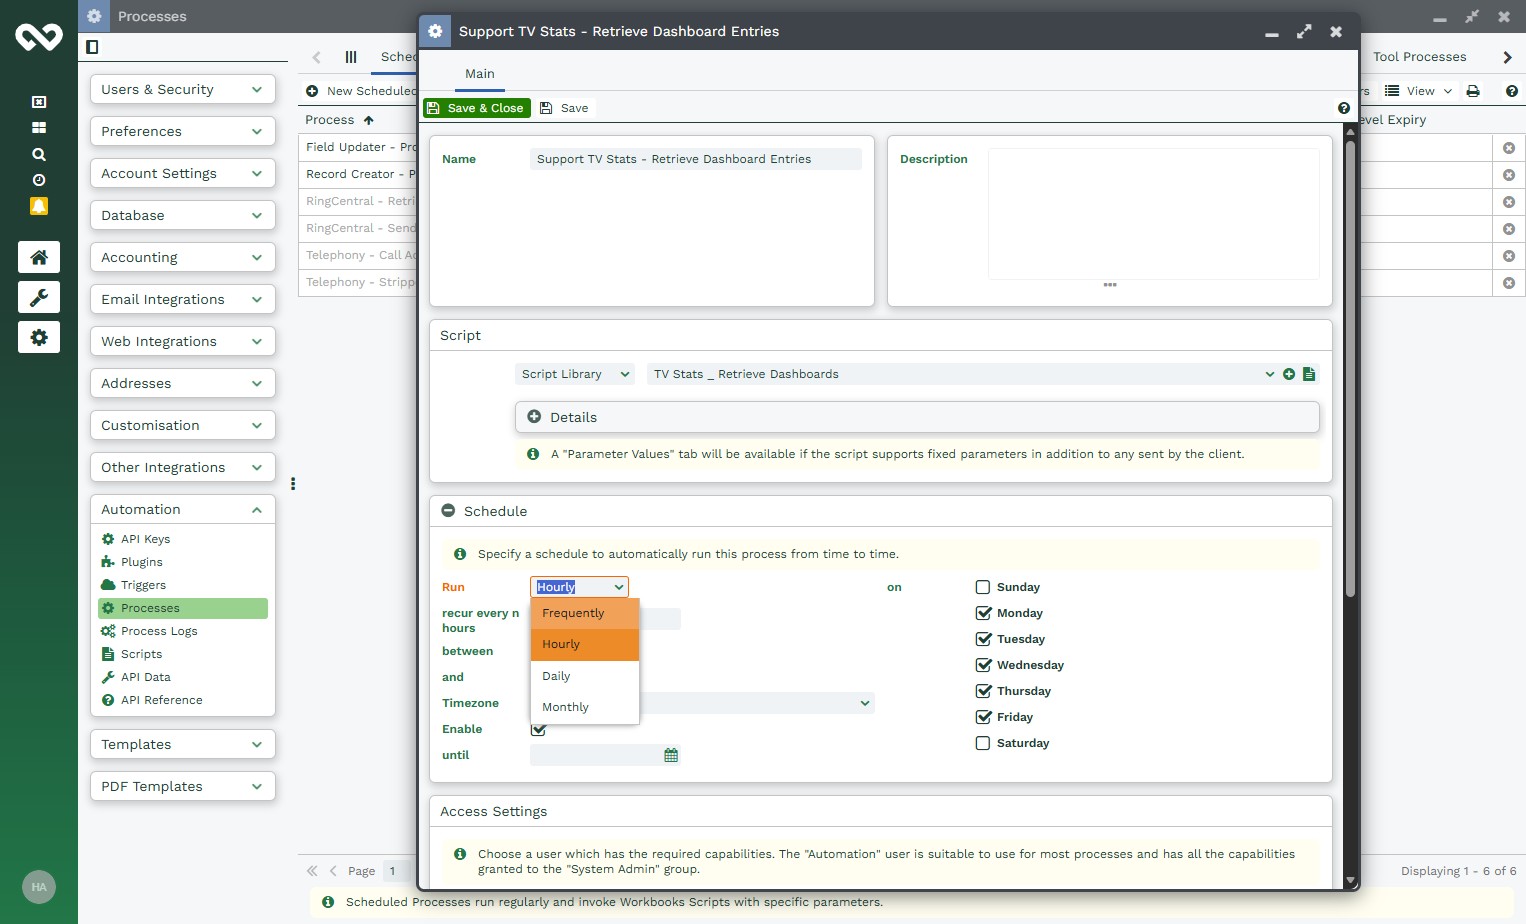Check the Sunday checkbox
1526x924 pixels.
coord(983,587)
